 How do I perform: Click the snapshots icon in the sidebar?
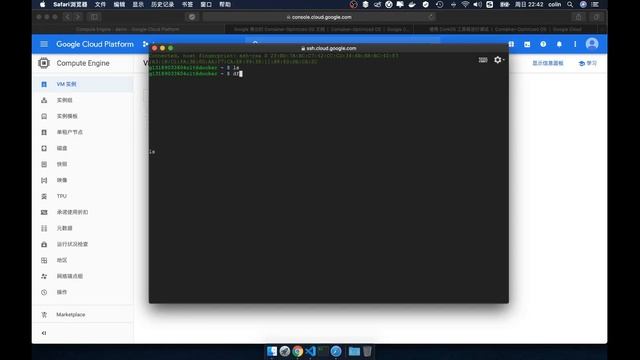click(44, 164)
